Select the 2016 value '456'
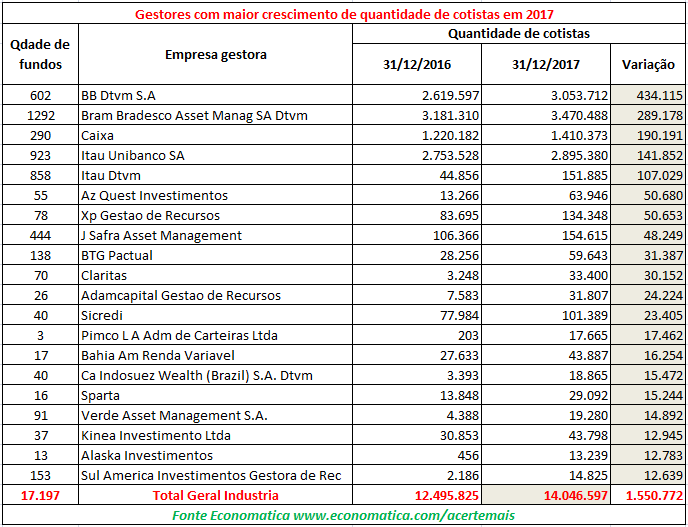688x527 pixels. (417, 455)
